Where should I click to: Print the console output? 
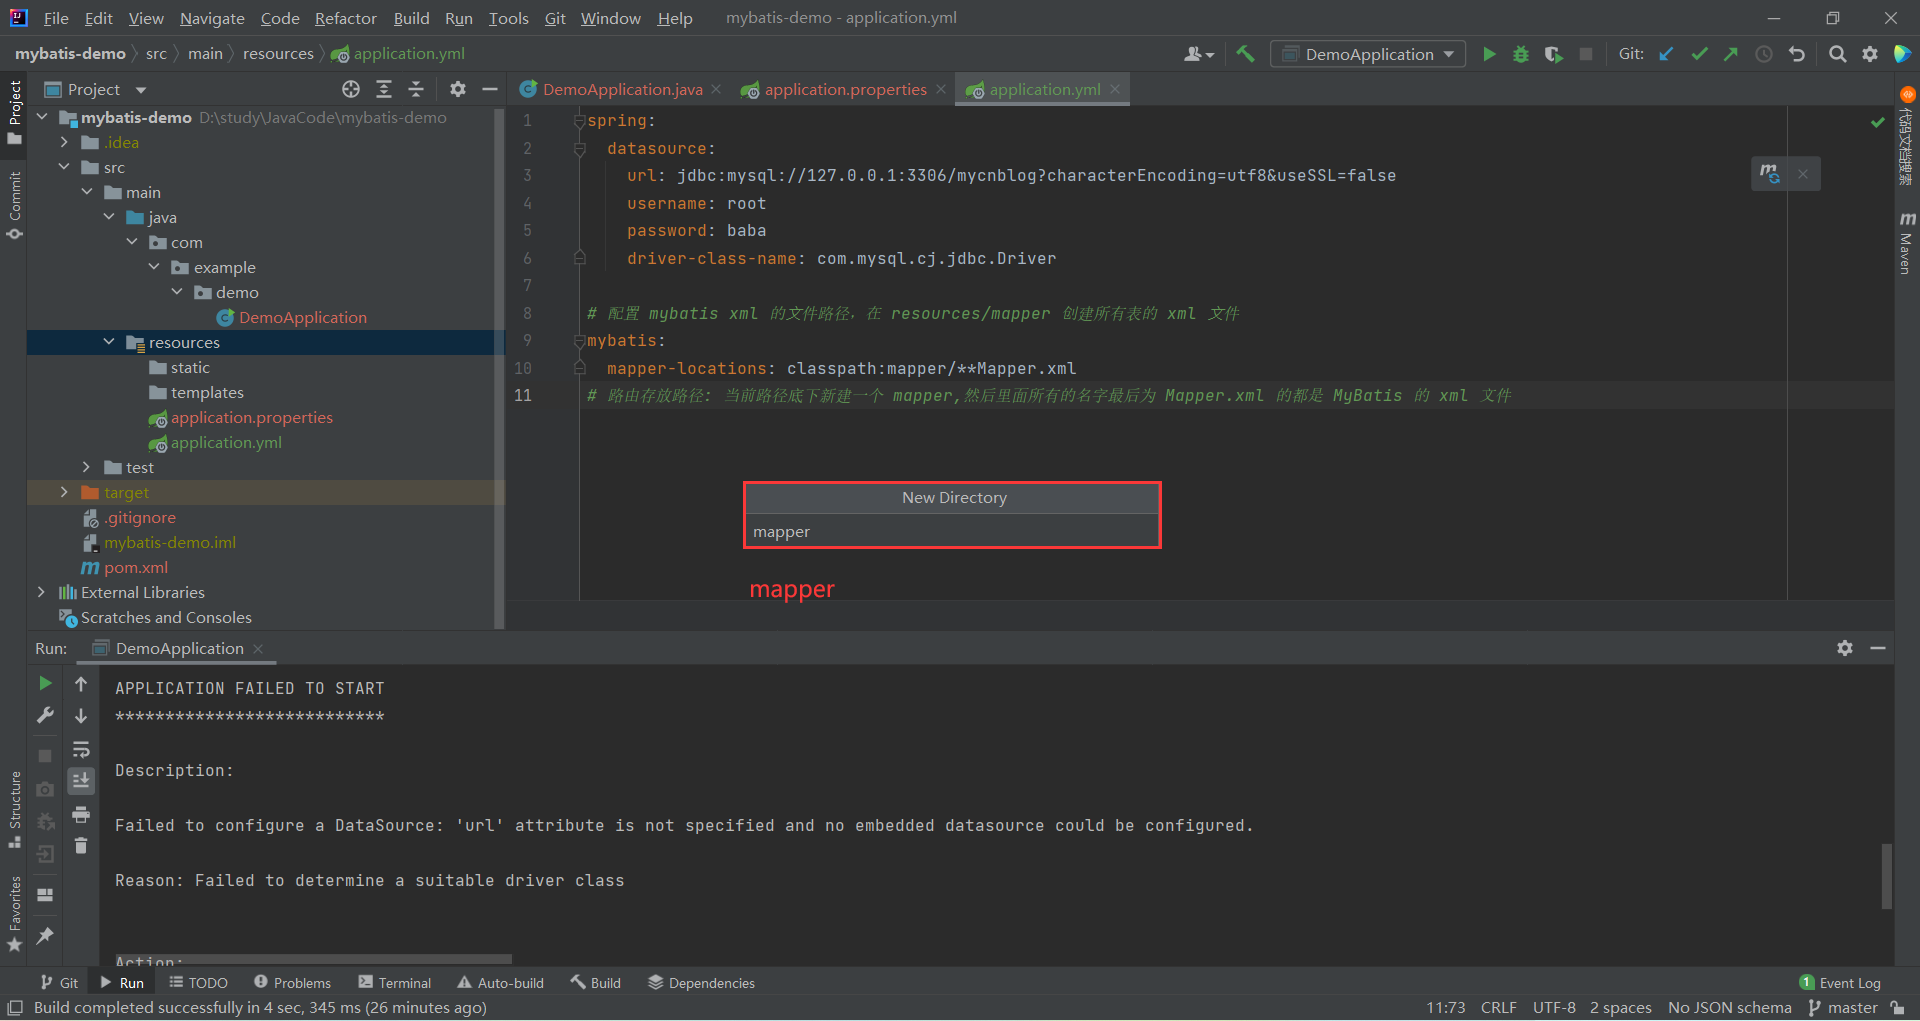(x=81, y=814)
